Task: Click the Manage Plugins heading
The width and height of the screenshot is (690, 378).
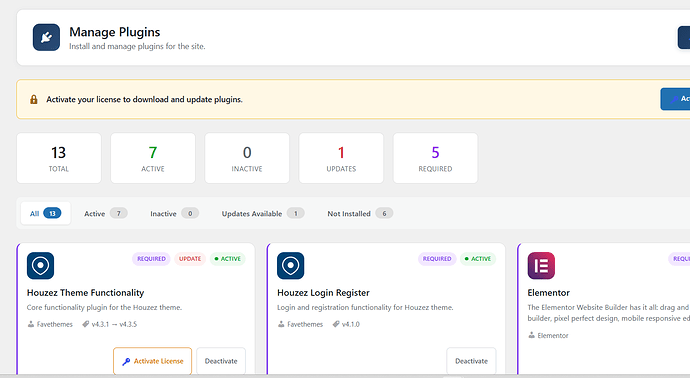Action: 114,32
